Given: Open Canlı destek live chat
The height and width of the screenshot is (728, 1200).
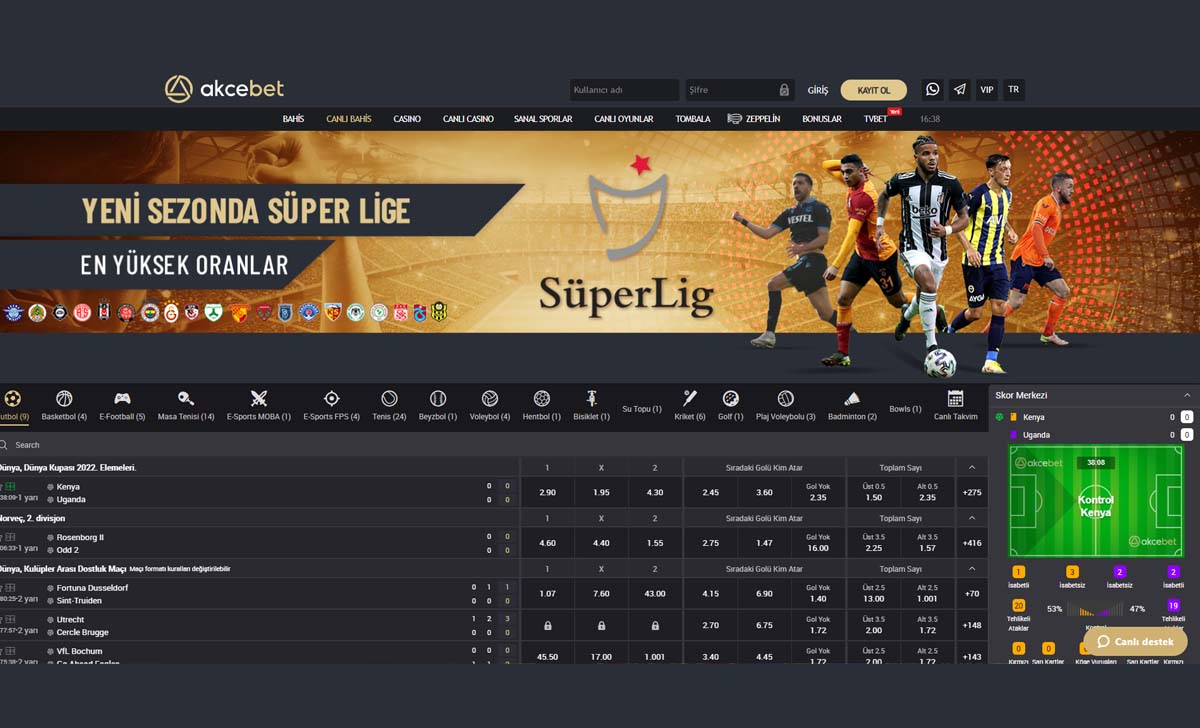Looking at the screenshot, I should click(x=1135, y=641).
